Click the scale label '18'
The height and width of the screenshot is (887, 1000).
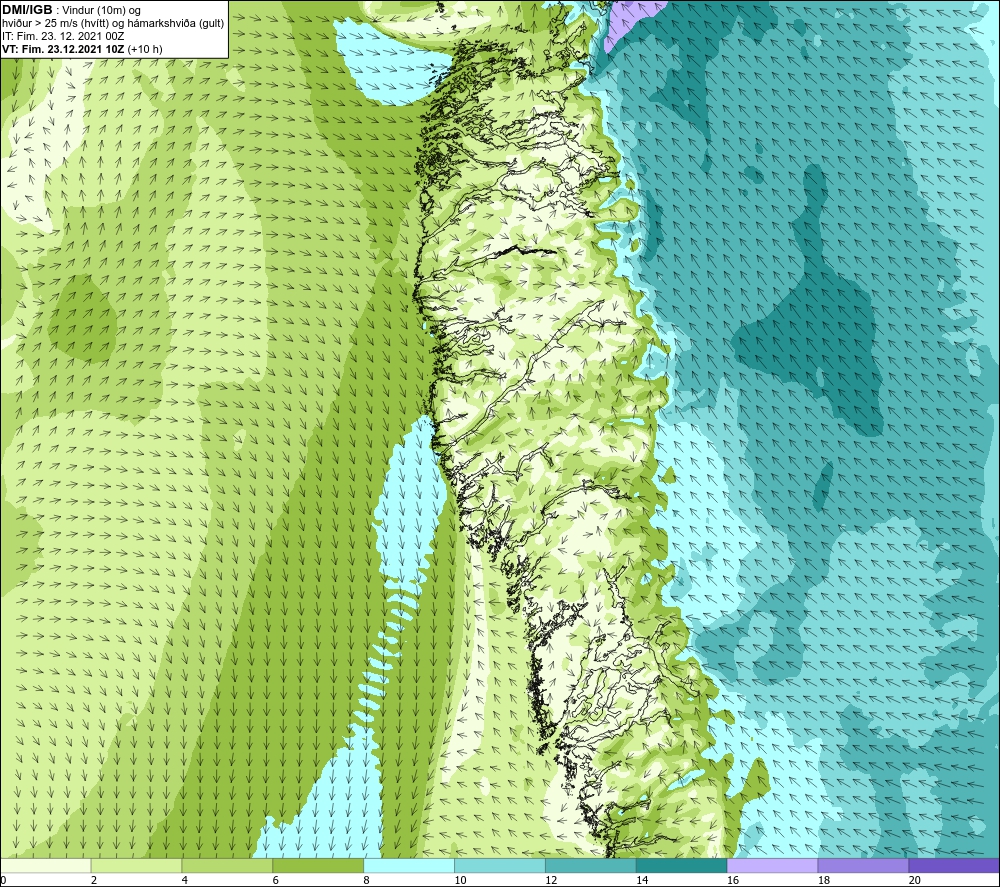(824, 880)
